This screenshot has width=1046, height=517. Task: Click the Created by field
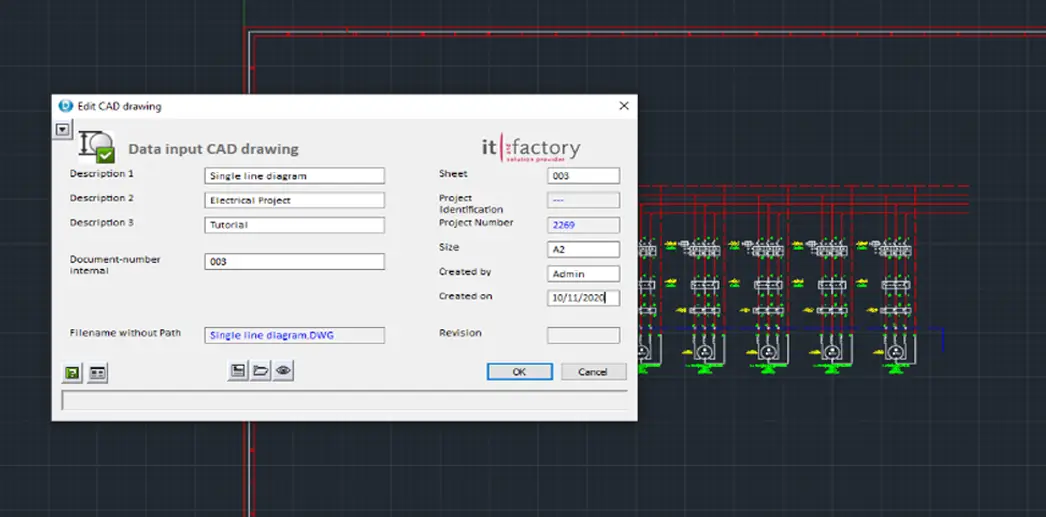coord(583,273)
